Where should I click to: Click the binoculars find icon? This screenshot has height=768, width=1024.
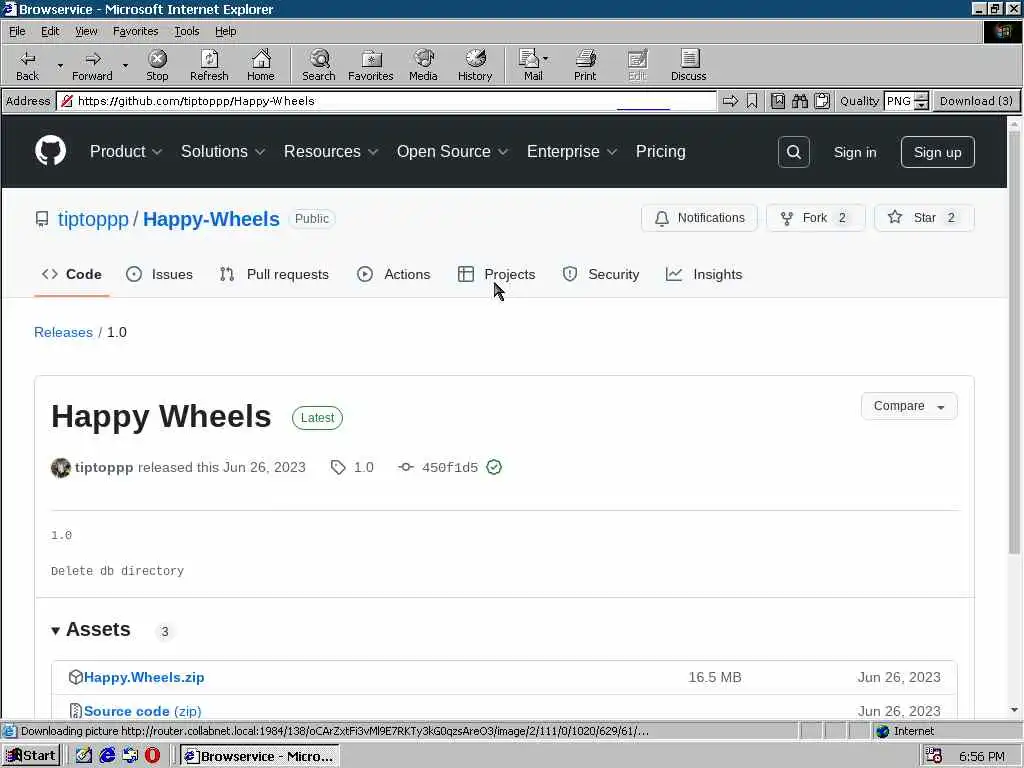pyautogui.click(x=799, y=101)
